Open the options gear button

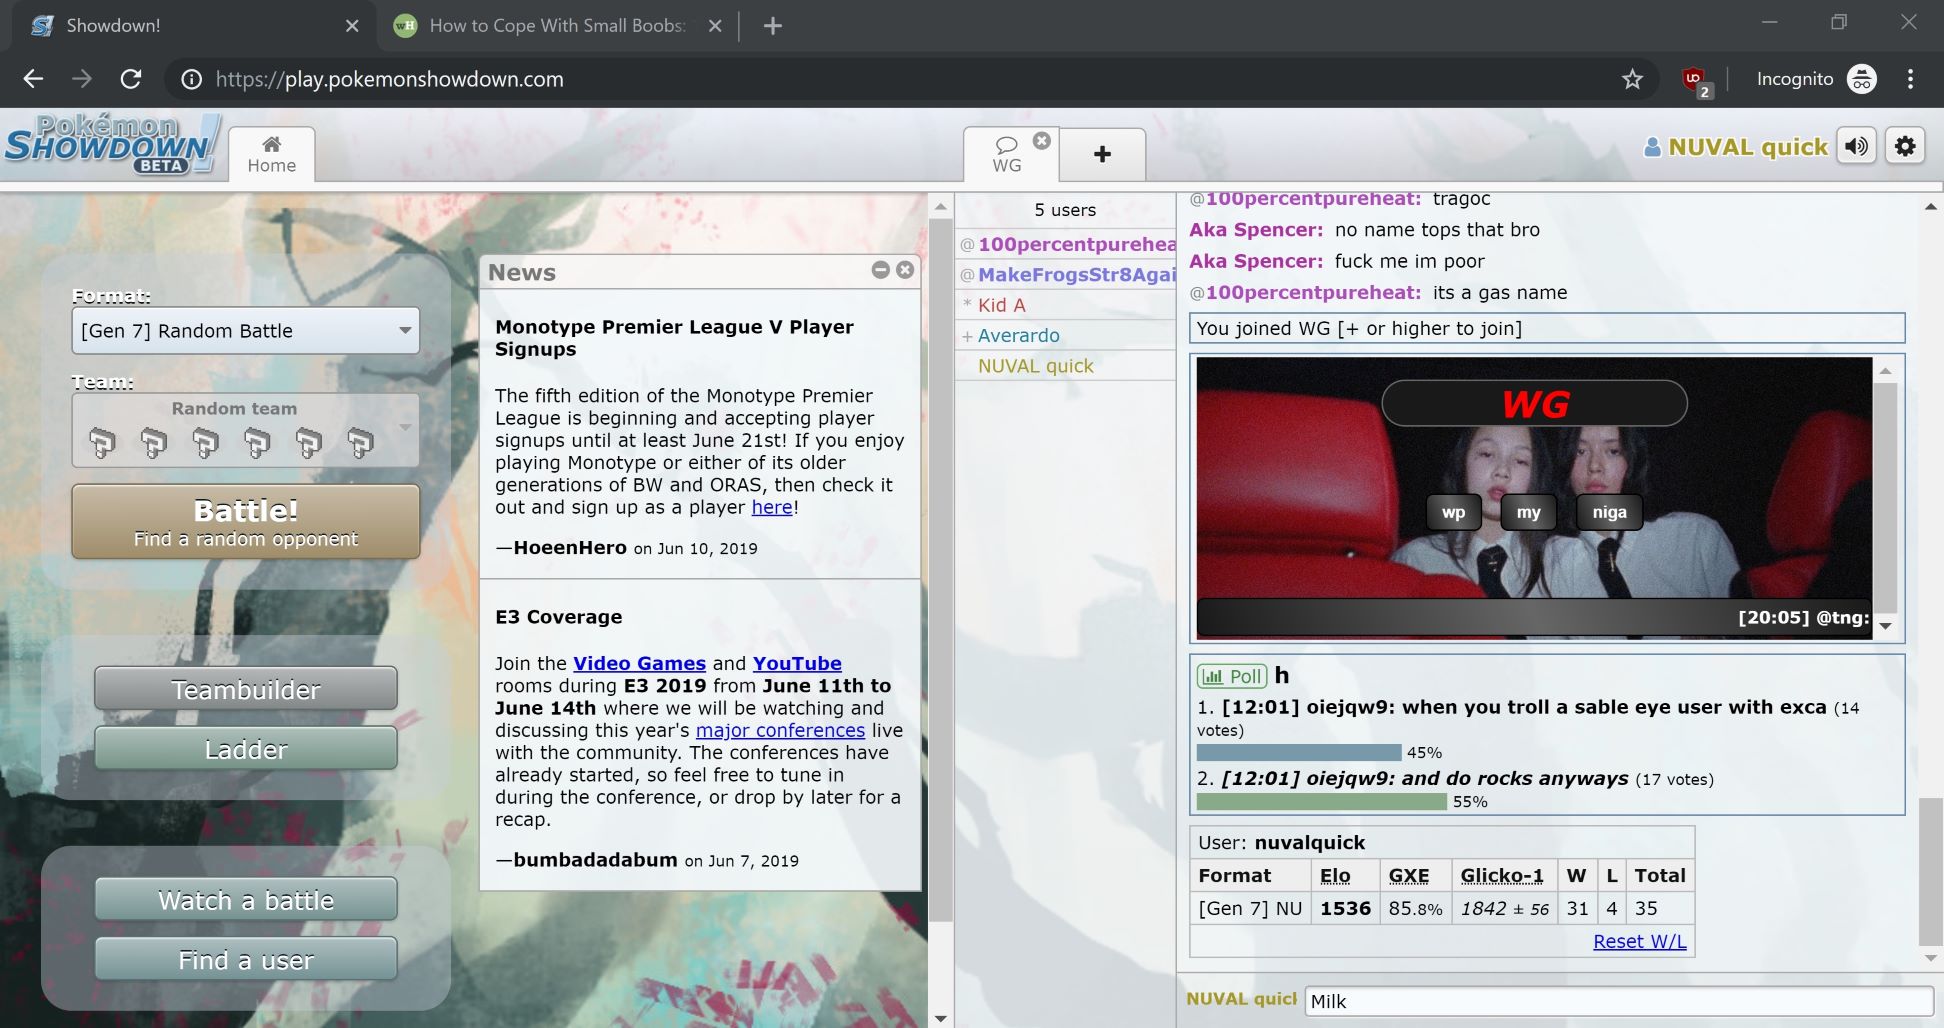coord(1905,146)
